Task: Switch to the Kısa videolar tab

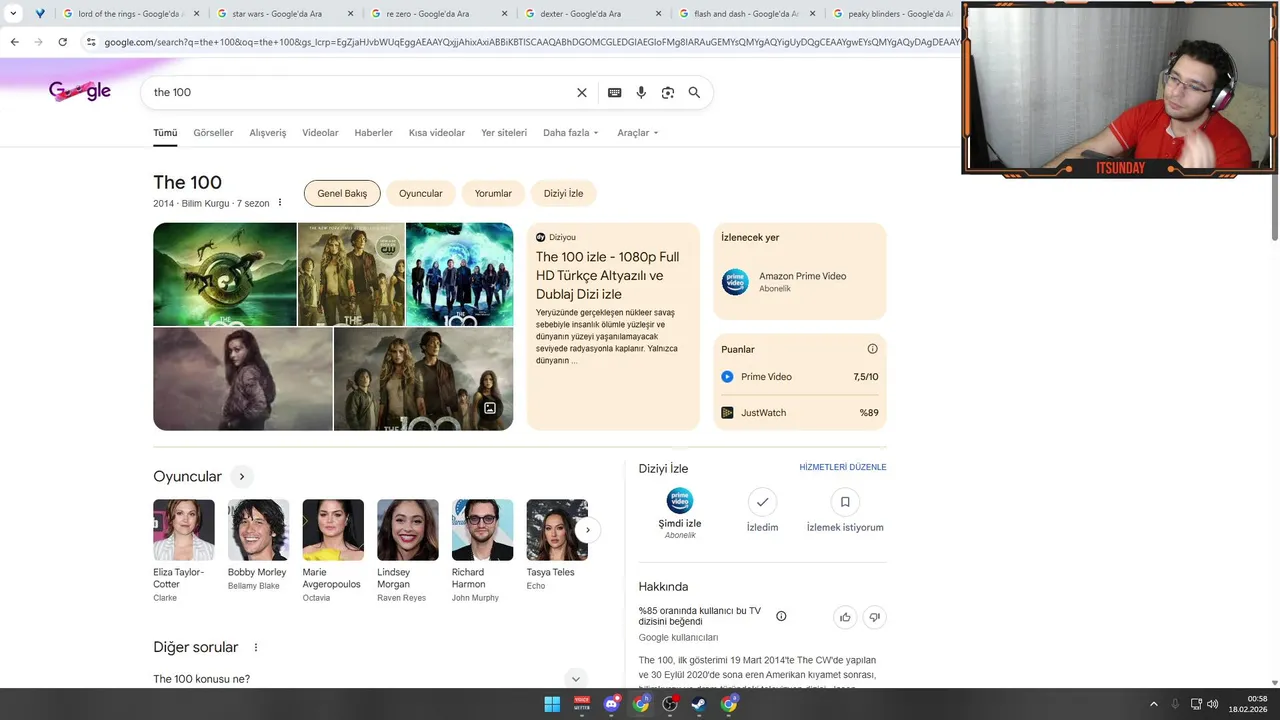Action: point(437,133)
